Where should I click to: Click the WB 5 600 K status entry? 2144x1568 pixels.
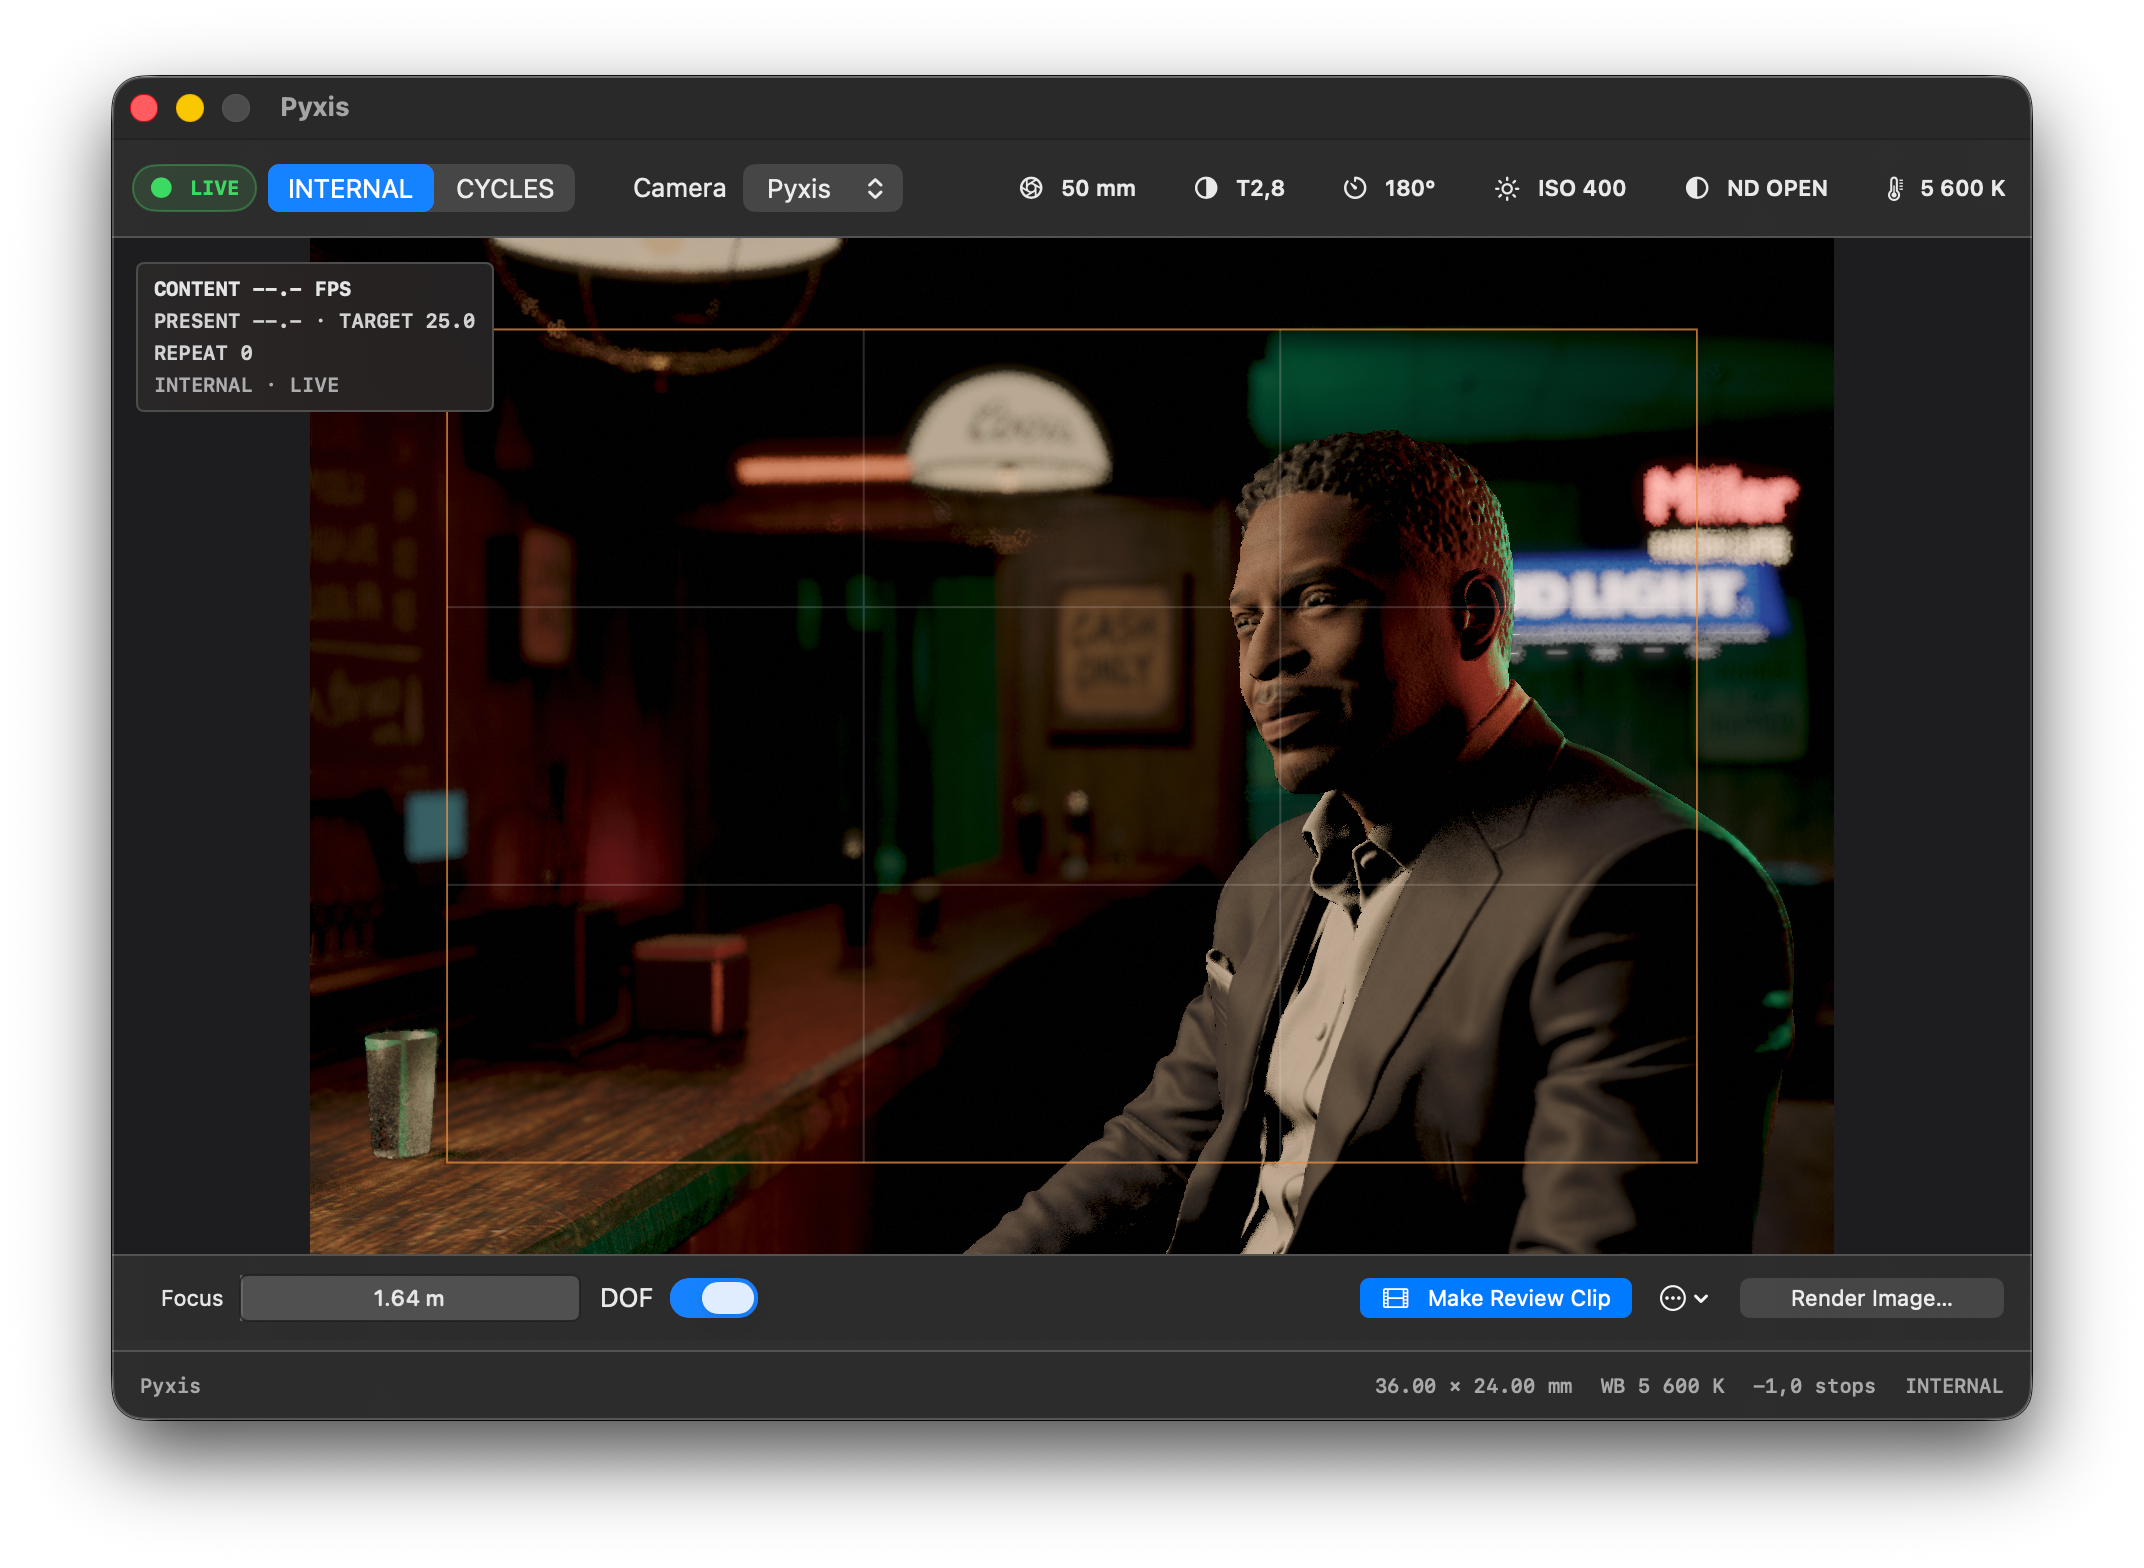point(1662,1386)
